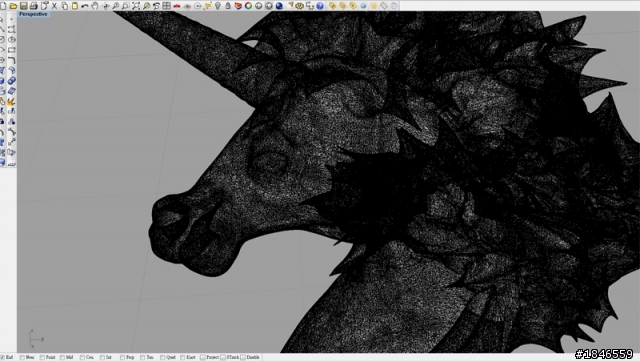Cut selection with the scissors icon
The height and width of the screenshot is (362, 640).
[54, 6]
